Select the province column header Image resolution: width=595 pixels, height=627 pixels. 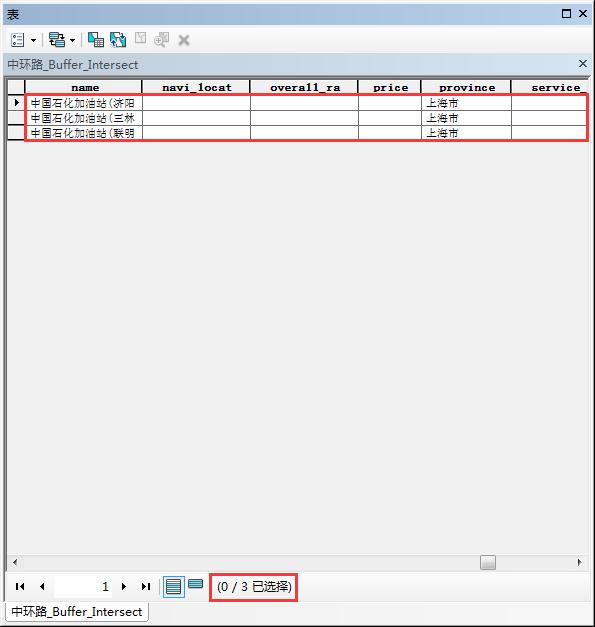pos(466,87)
